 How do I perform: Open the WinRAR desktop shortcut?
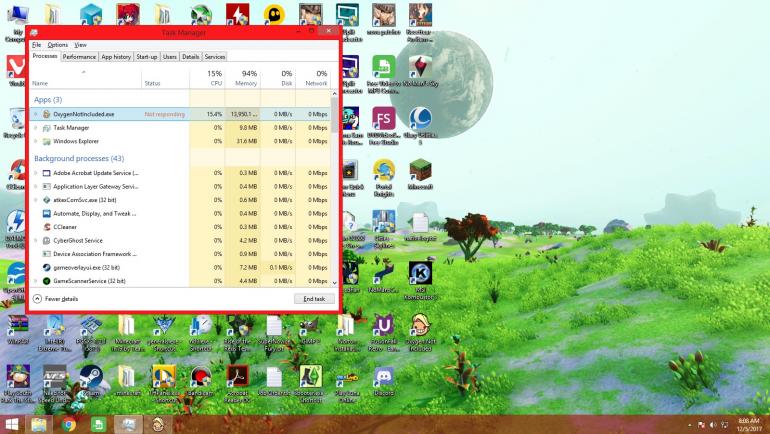click(x=17, y=330)
